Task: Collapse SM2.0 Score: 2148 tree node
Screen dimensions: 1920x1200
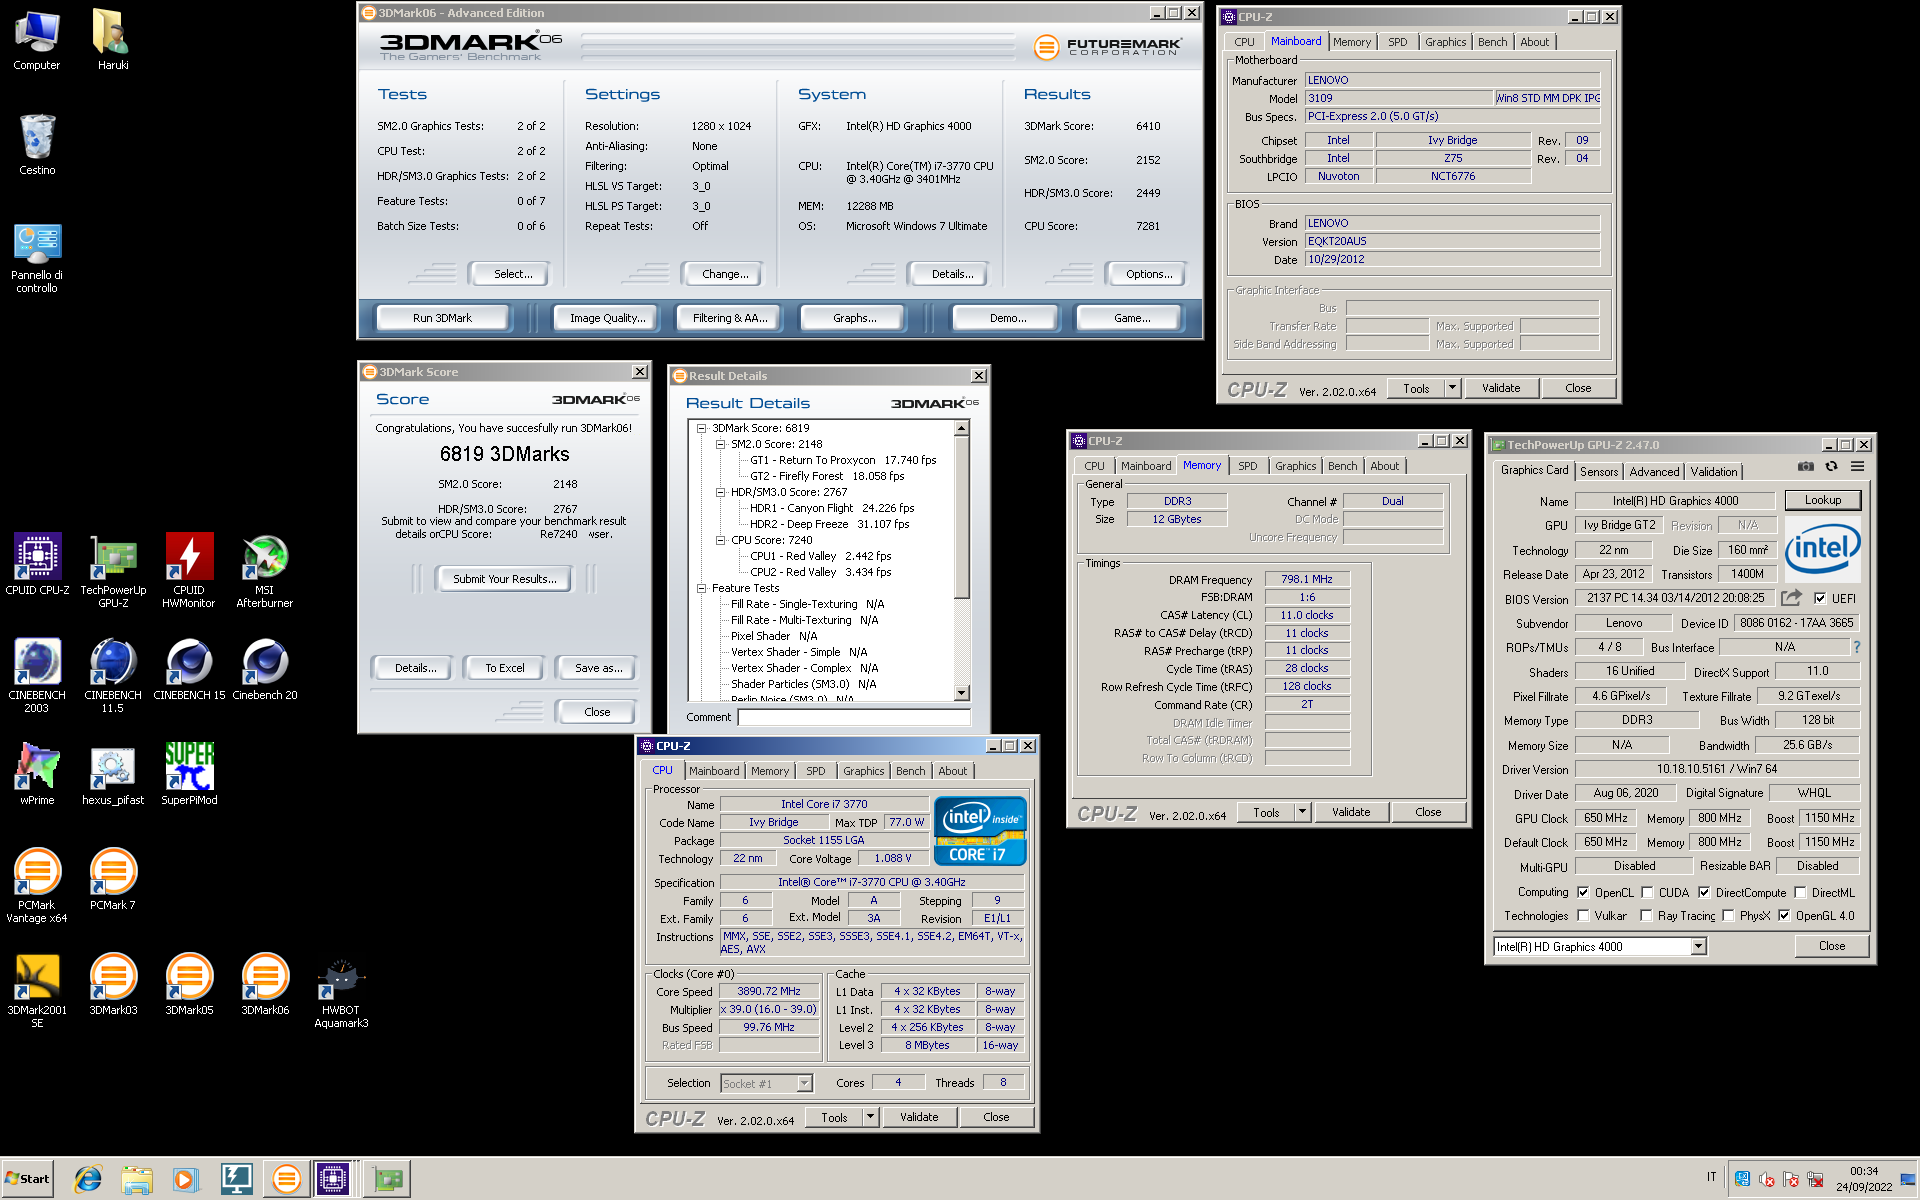Action: point(720,445)
